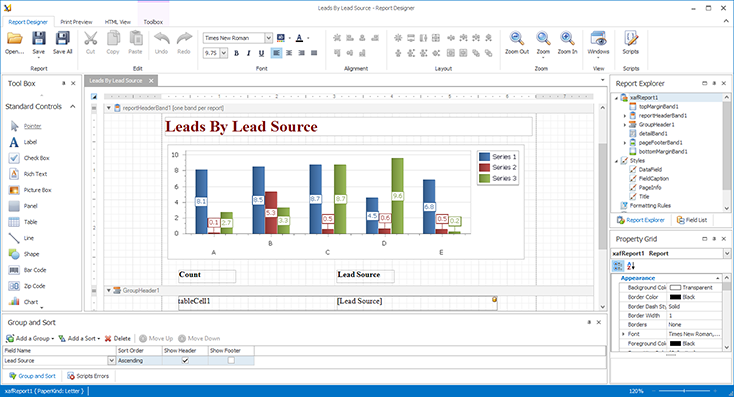Align text left
This screenshot has height=397, width=734.
pyautogui.click(x=276, y=53)
